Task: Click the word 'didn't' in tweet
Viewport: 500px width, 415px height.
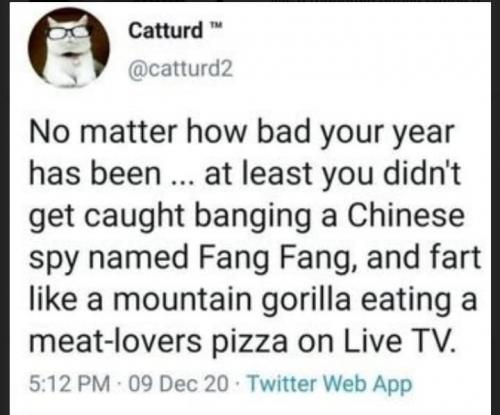Action: 422,173
